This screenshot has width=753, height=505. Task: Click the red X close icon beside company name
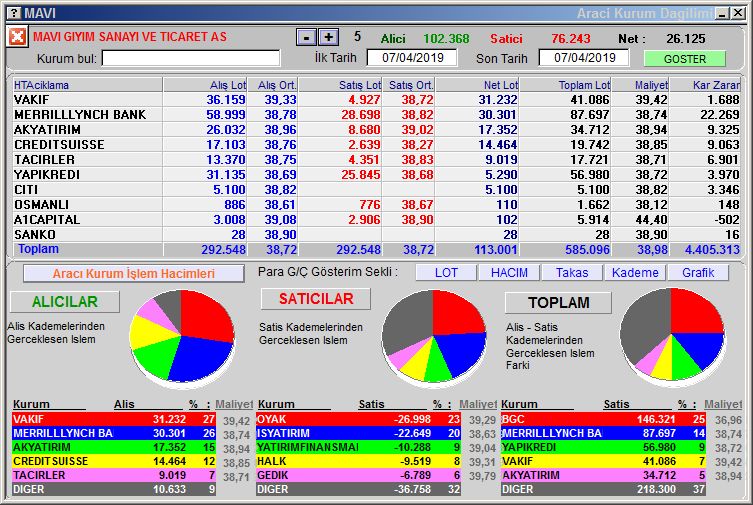pyautogui.click(x=17, y=37)
